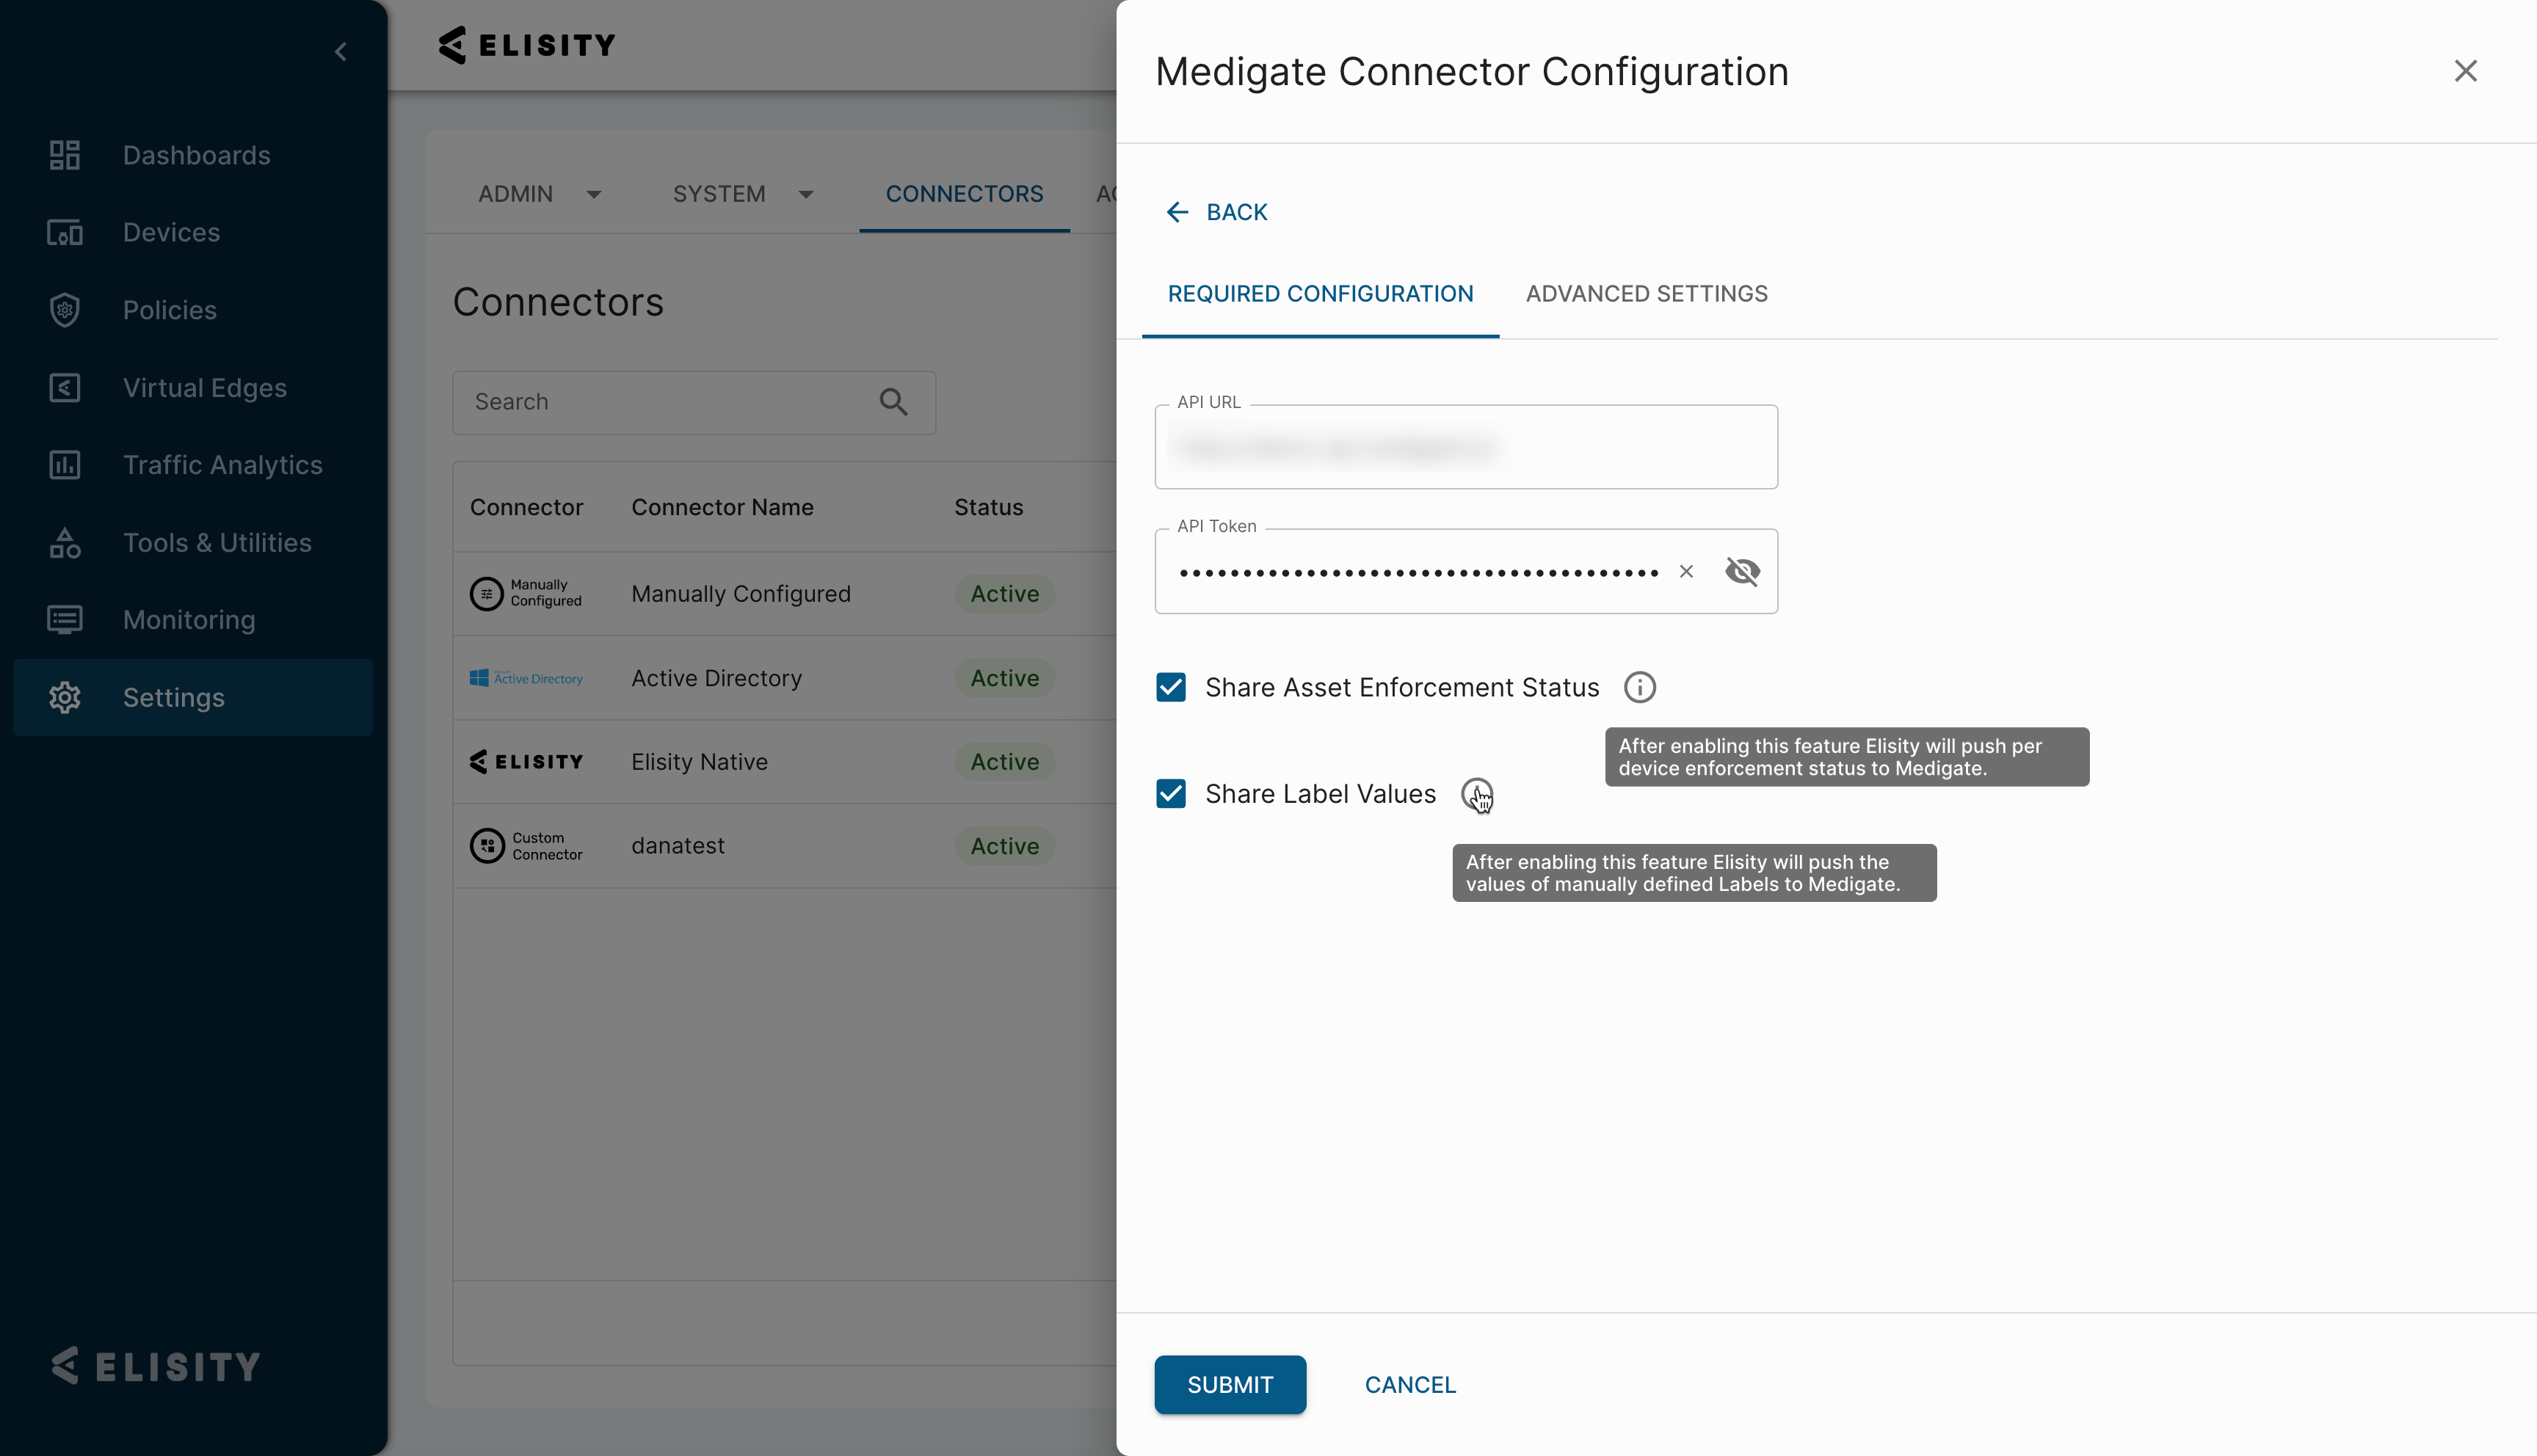
Task: Open the Monitoring sidebar page
Action: click(190, 620)
